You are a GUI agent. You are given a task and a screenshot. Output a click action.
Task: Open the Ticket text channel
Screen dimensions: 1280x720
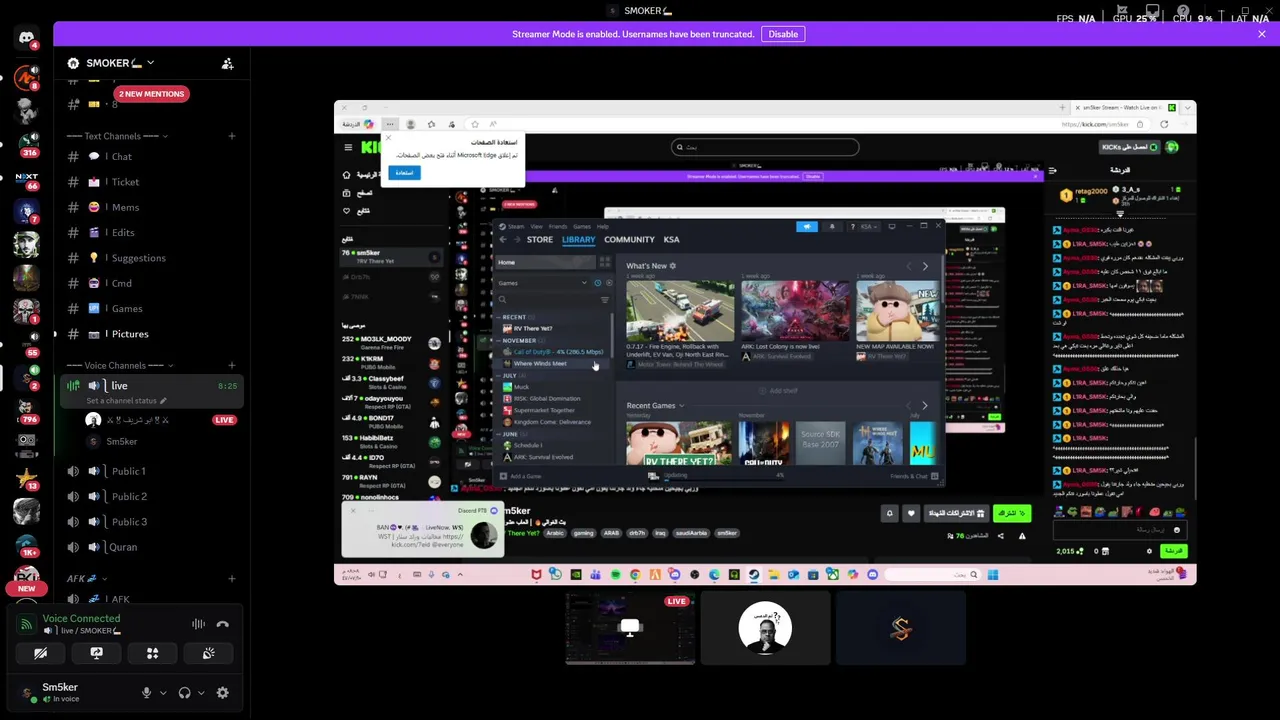[x=153, y=182]
